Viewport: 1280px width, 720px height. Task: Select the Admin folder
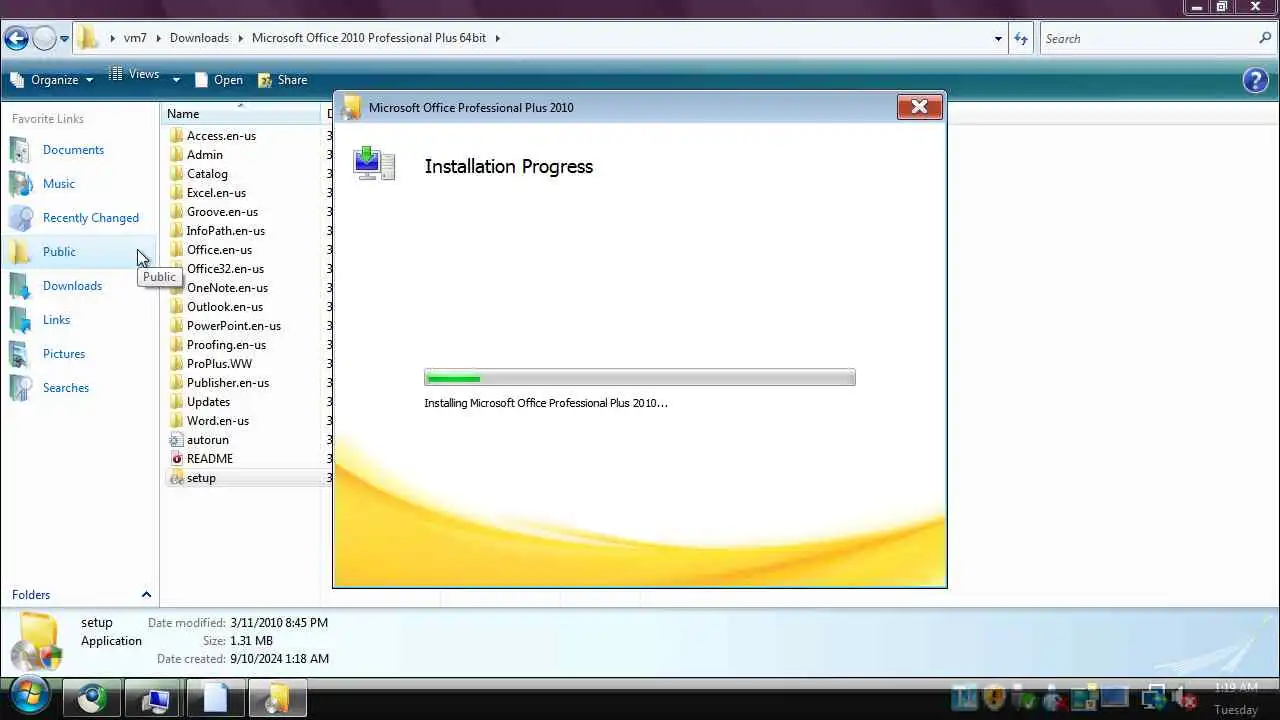[x=204, y=155]
